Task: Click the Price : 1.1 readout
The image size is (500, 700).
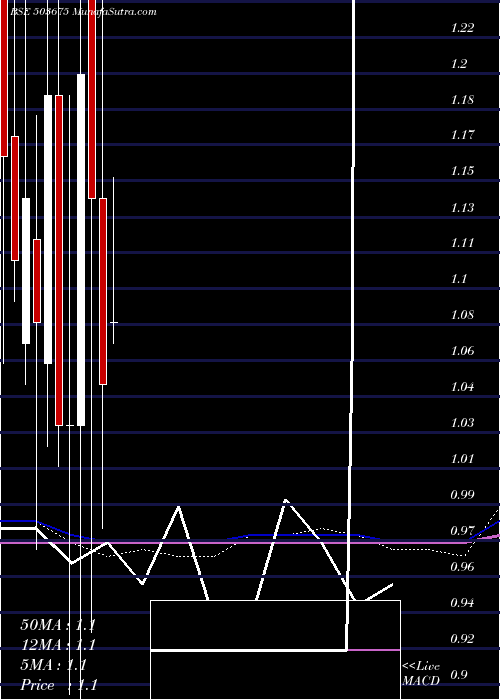Action: point(58,685)
